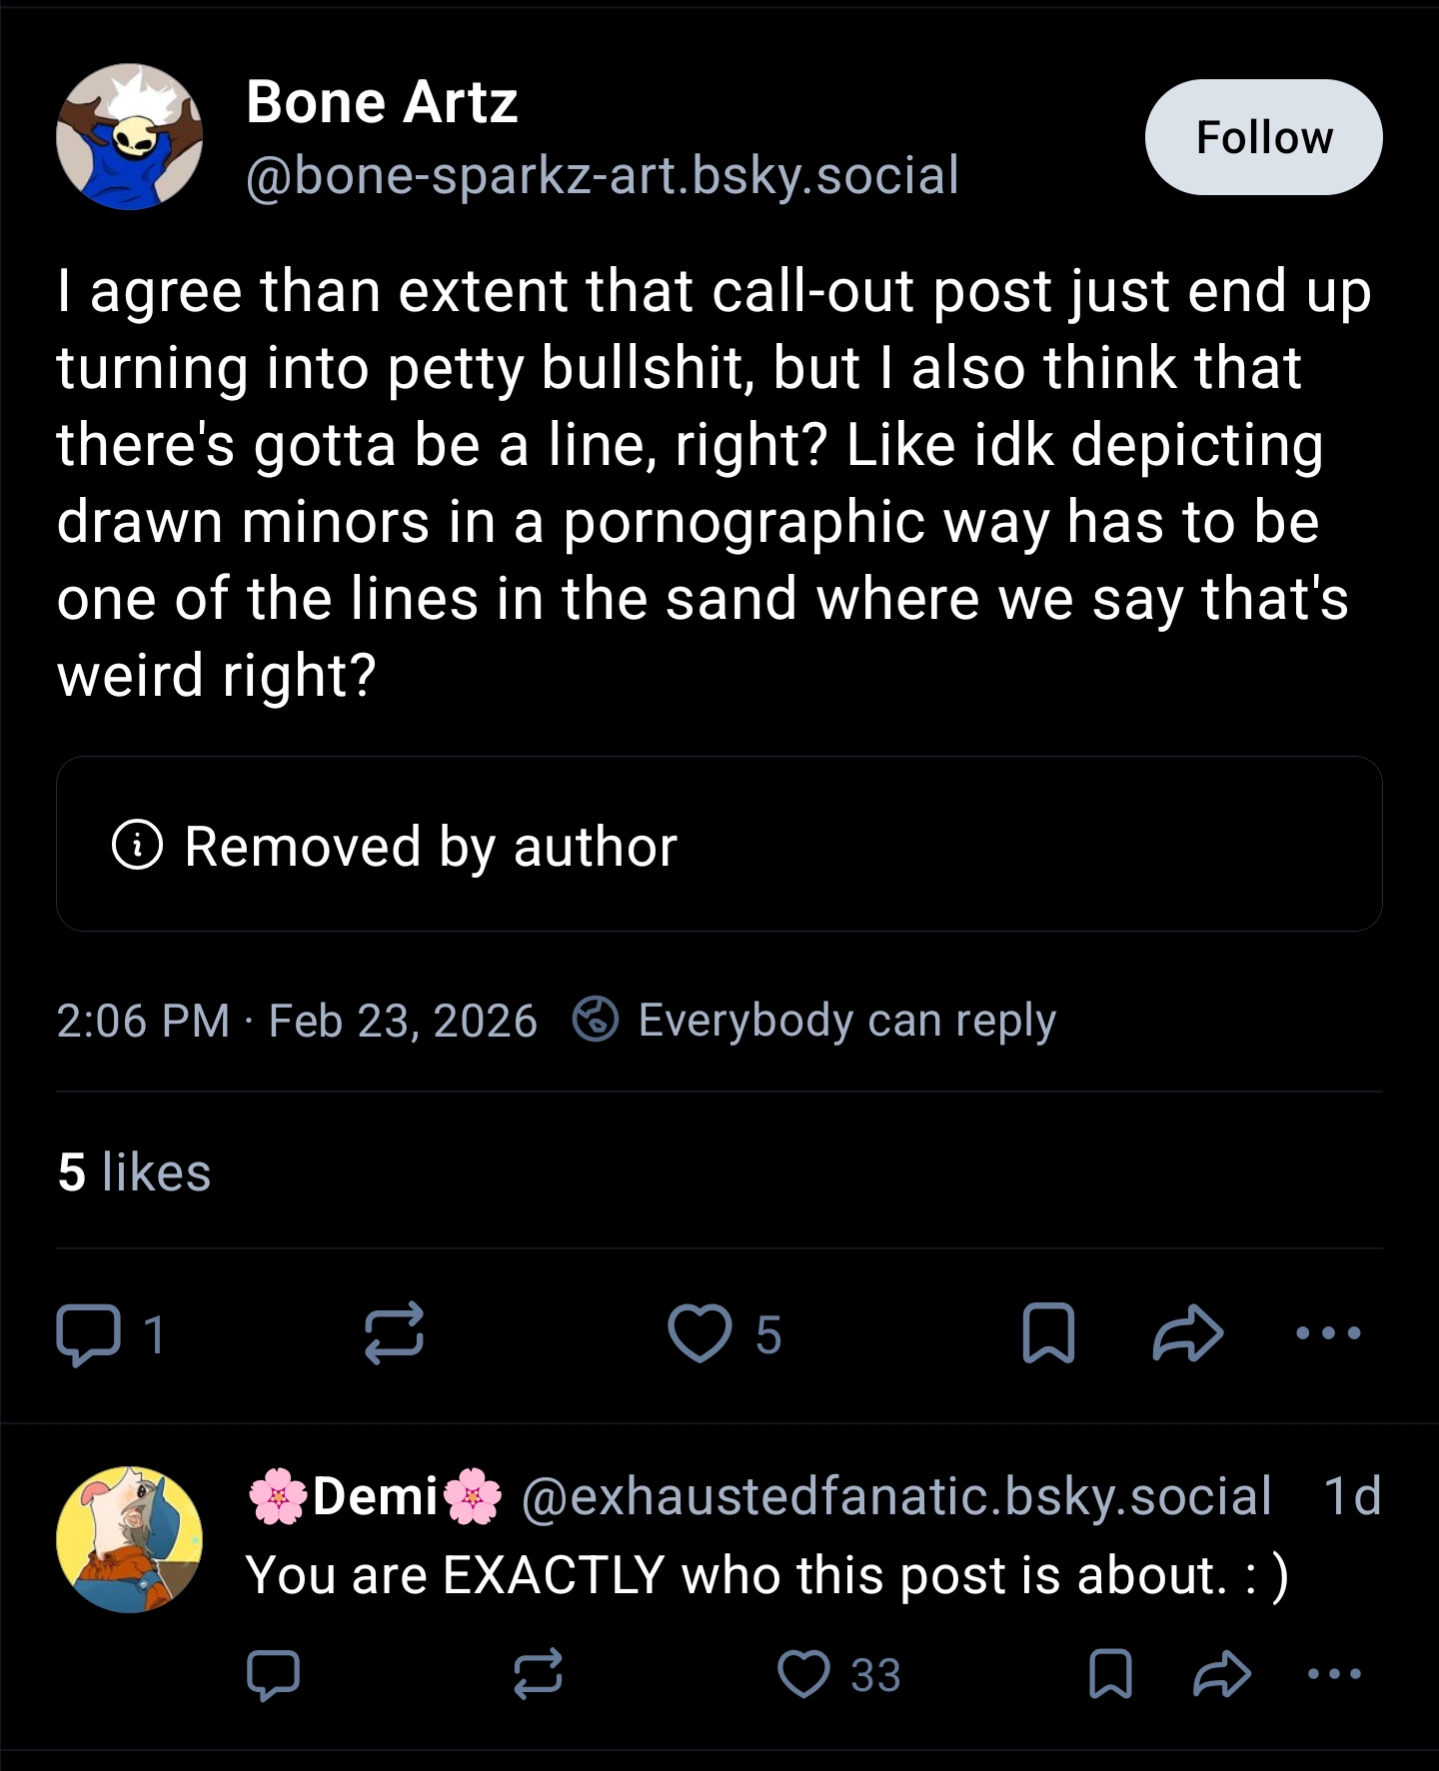This screenshot has height=1771, width=1439.
Task: Open Bone Artz's profile avatar
Action: coord(130,137)
